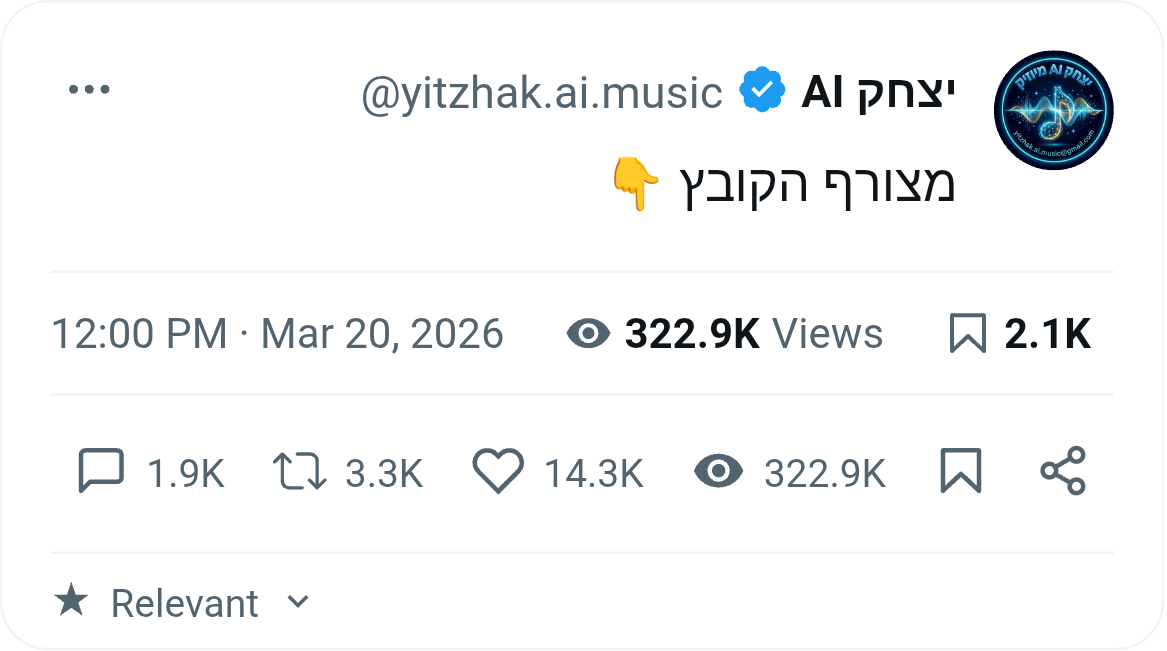Click the eye icon next to 322.9K Views
The width and height of the screenshot is (1167, 651).
click(590, 334)
